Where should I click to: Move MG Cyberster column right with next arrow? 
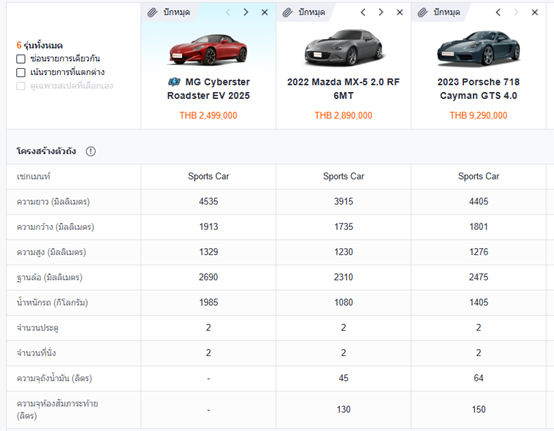tap(246, 12)
